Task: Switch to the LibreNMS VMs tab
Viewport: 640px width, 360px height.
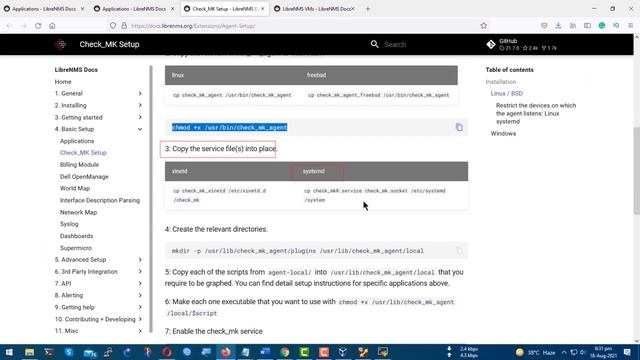Action: pyautogui.click(x=313, y=9)
